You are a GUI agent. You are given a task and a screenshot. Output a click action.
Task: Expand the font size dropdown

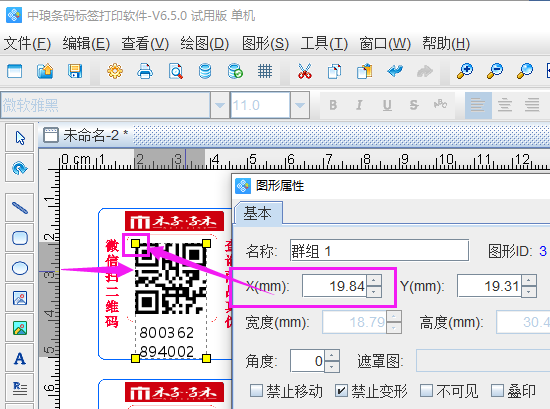300,105
